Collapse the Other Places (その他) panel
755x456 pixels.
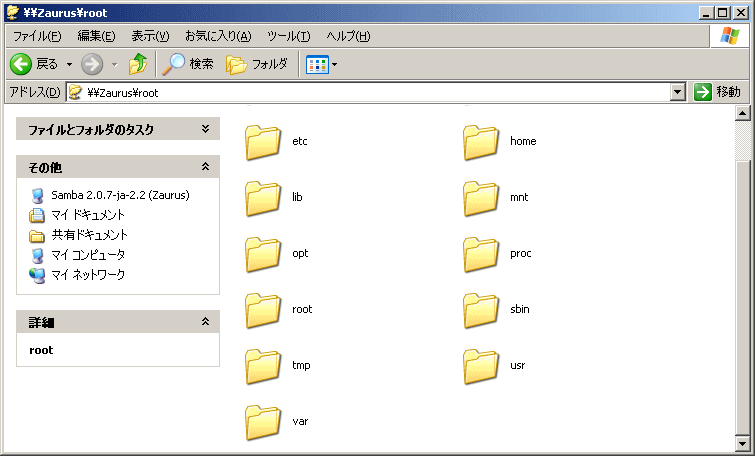point(206,167)
